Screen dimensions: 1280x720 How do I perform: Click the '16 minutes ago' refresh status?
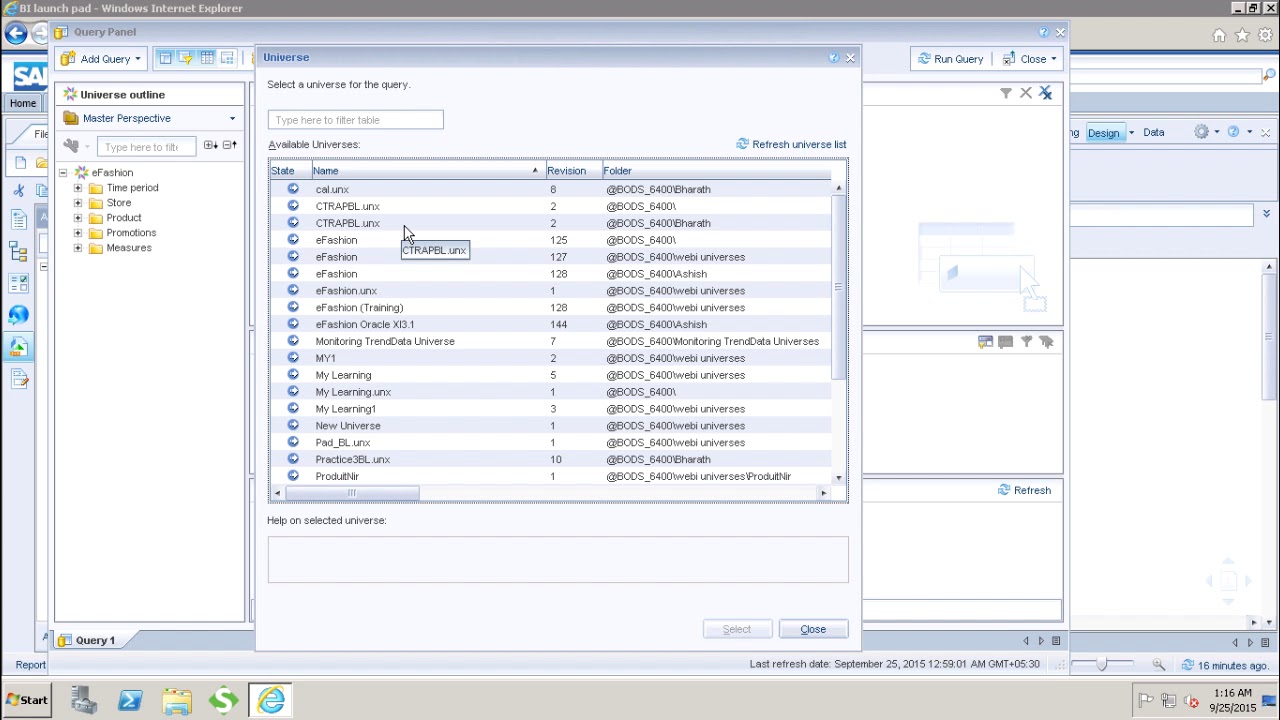(1226, 665)
